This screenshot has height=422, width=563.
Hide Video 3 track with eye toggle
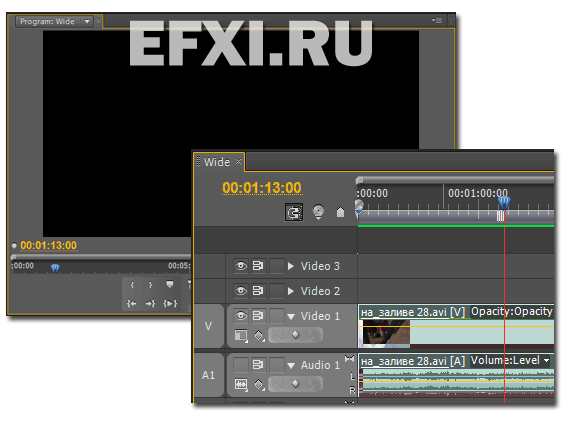pos(241,266)
